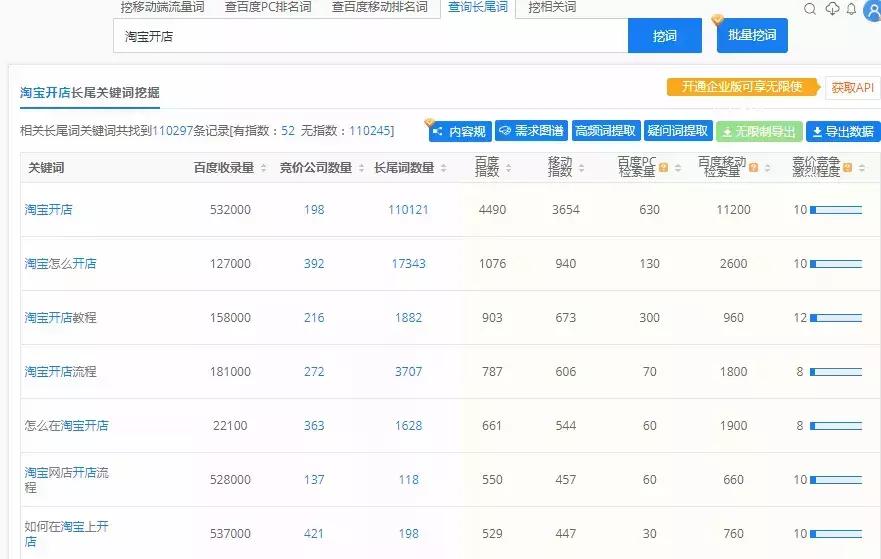Click 疑问词提取 button
This screenshot has height=559, width=881.
point(678,131)
